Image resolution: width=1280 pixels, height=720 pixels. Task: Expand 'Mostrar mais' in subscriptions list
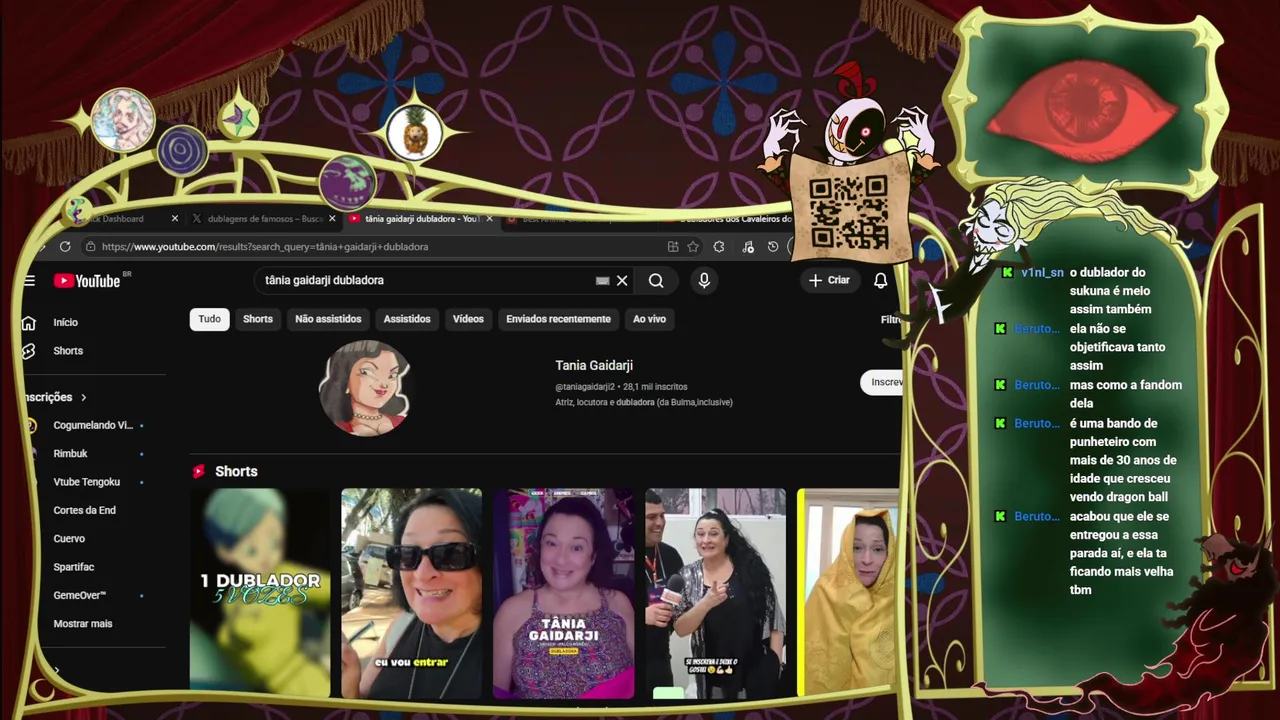[83, 624]
